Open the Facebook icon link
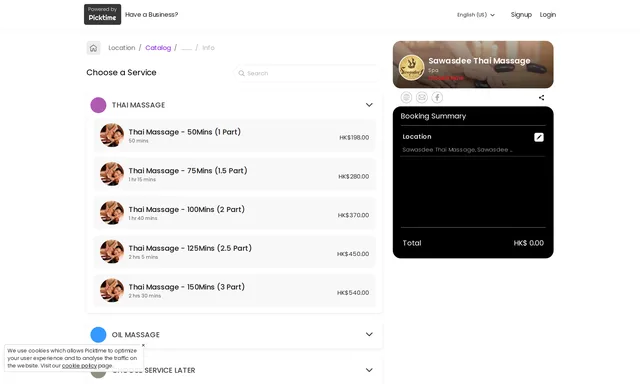The image size is (640, 384). 437,97
